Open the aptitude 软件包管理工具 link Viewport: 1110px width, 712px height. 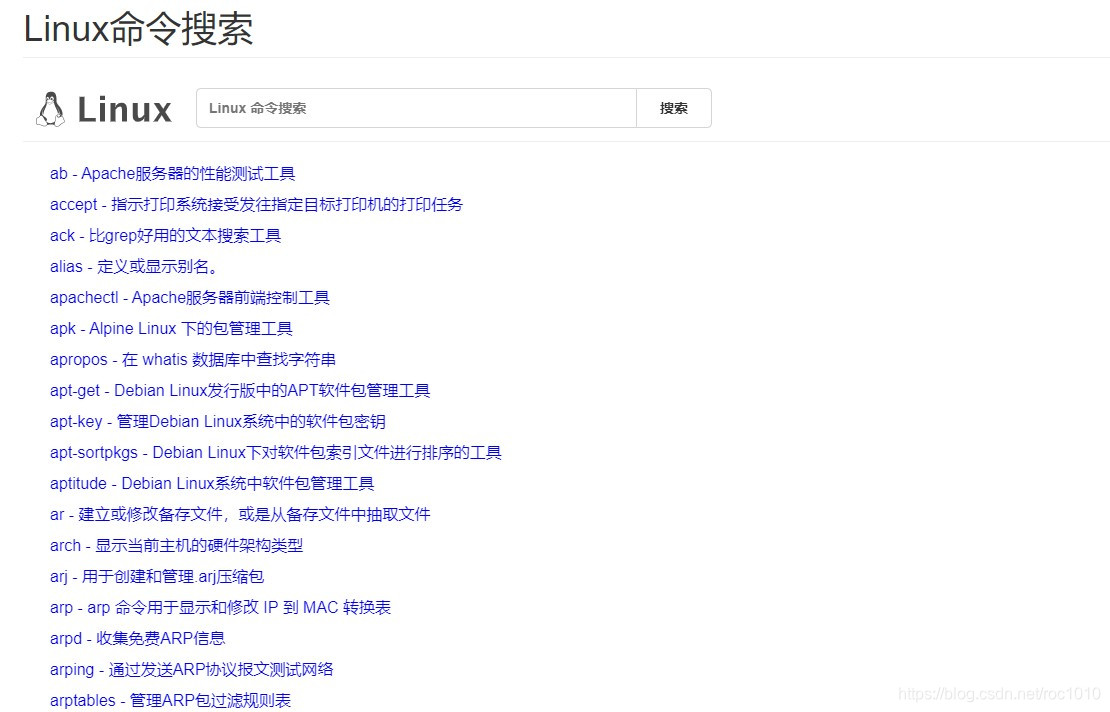212,484
